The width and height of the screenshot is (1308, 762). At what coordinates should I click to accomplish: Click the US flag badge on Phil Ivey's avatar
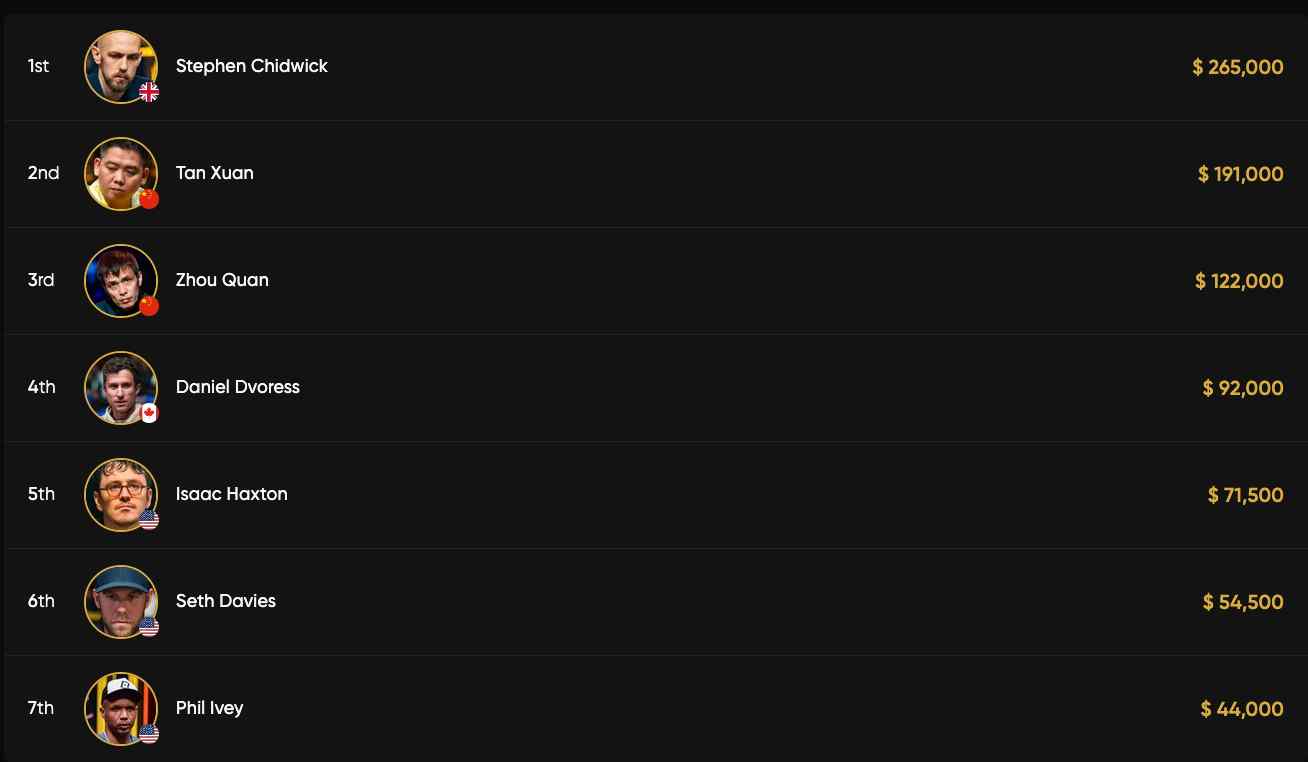click(149, 734)
